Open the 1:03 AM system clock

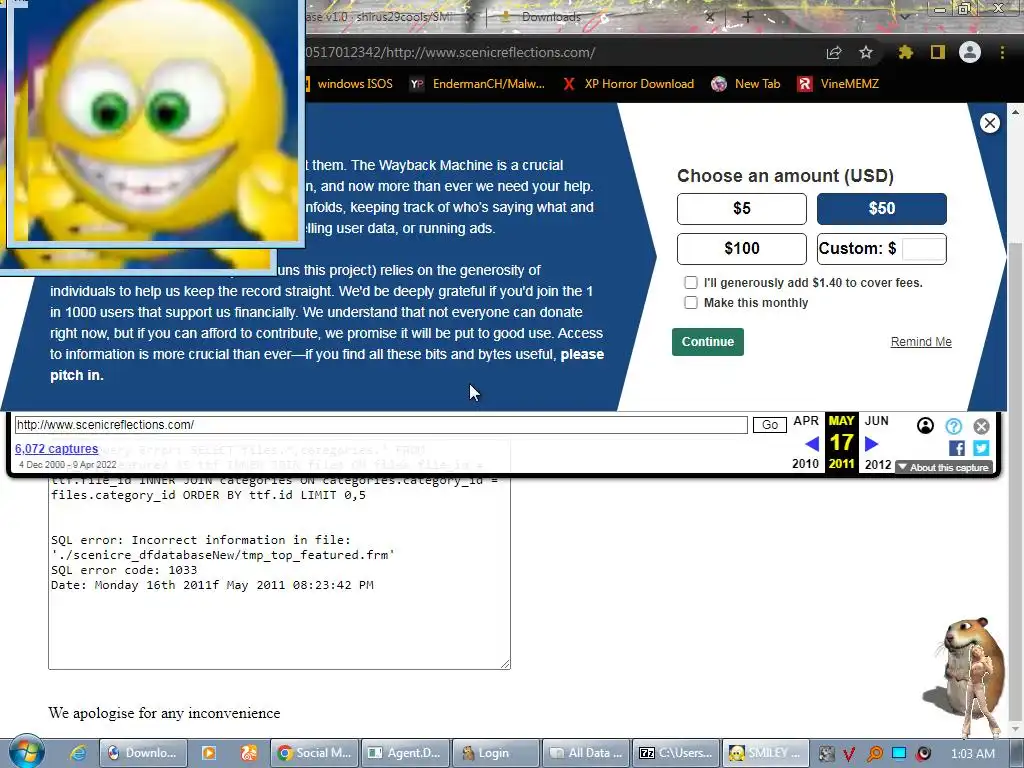pyautogui.click(x=973, y=754)
